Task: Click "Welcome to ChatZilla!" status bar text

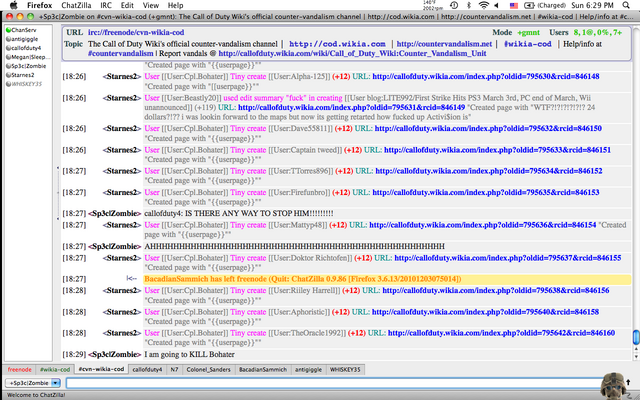Action: (36, 395)
